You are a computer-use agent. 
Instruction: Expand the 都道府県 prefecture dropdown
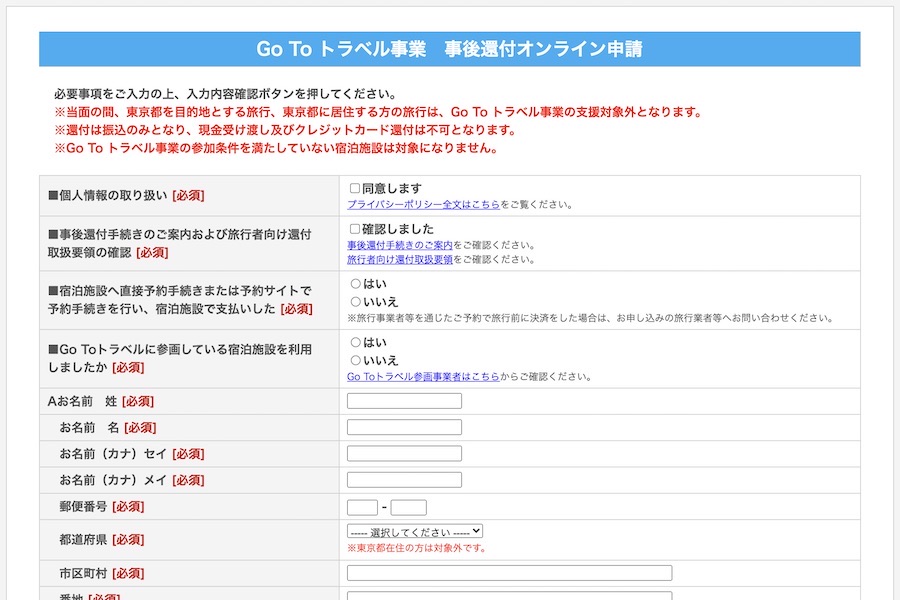(x=414, y=531)
